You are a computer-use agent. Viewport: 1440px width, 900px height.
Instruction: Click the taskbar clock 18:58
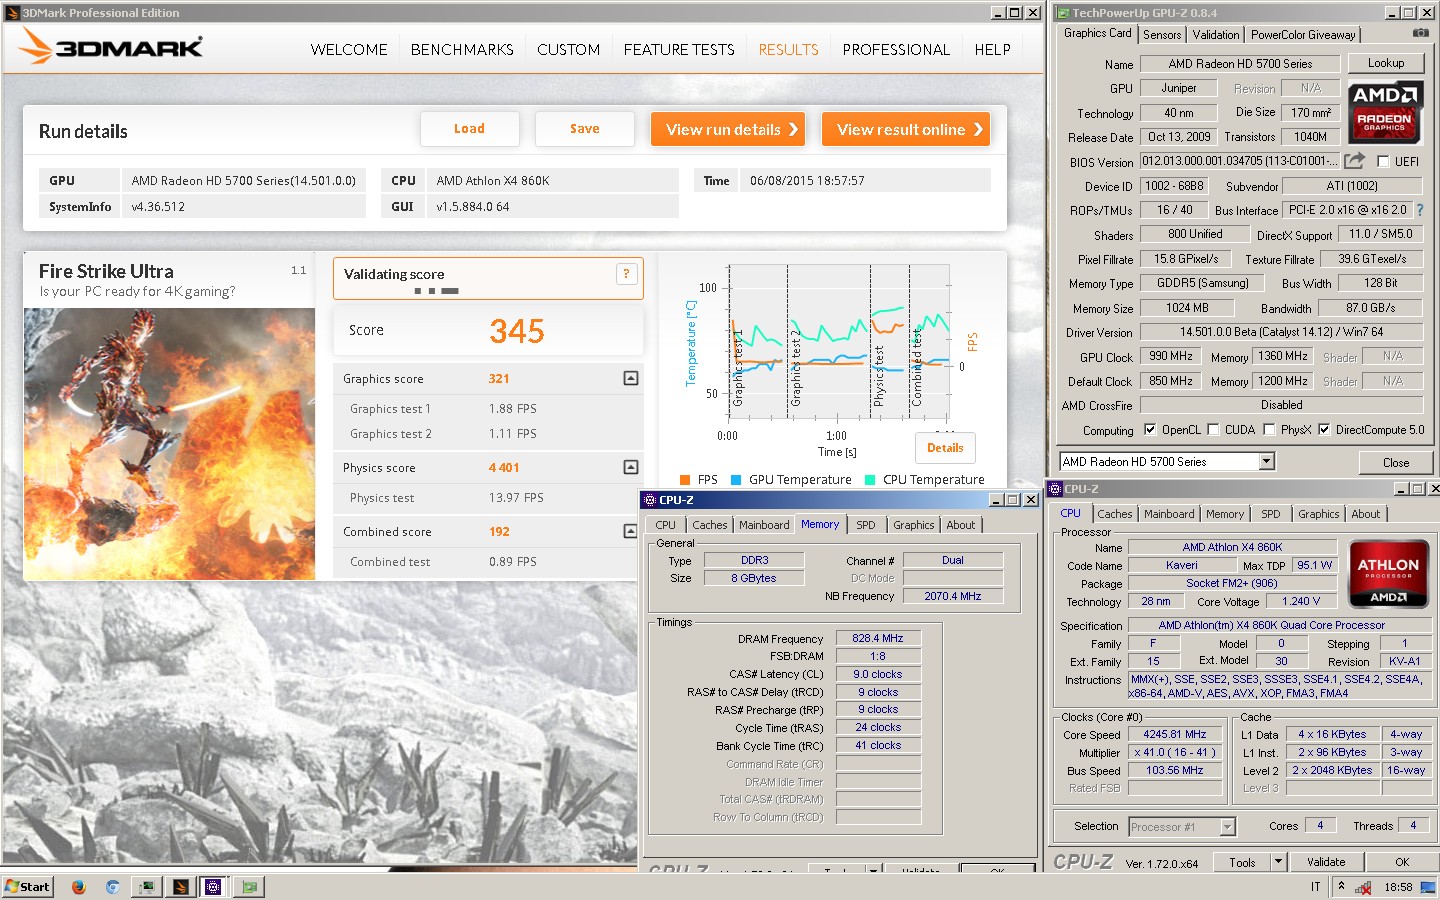(x=1398, y=887)
